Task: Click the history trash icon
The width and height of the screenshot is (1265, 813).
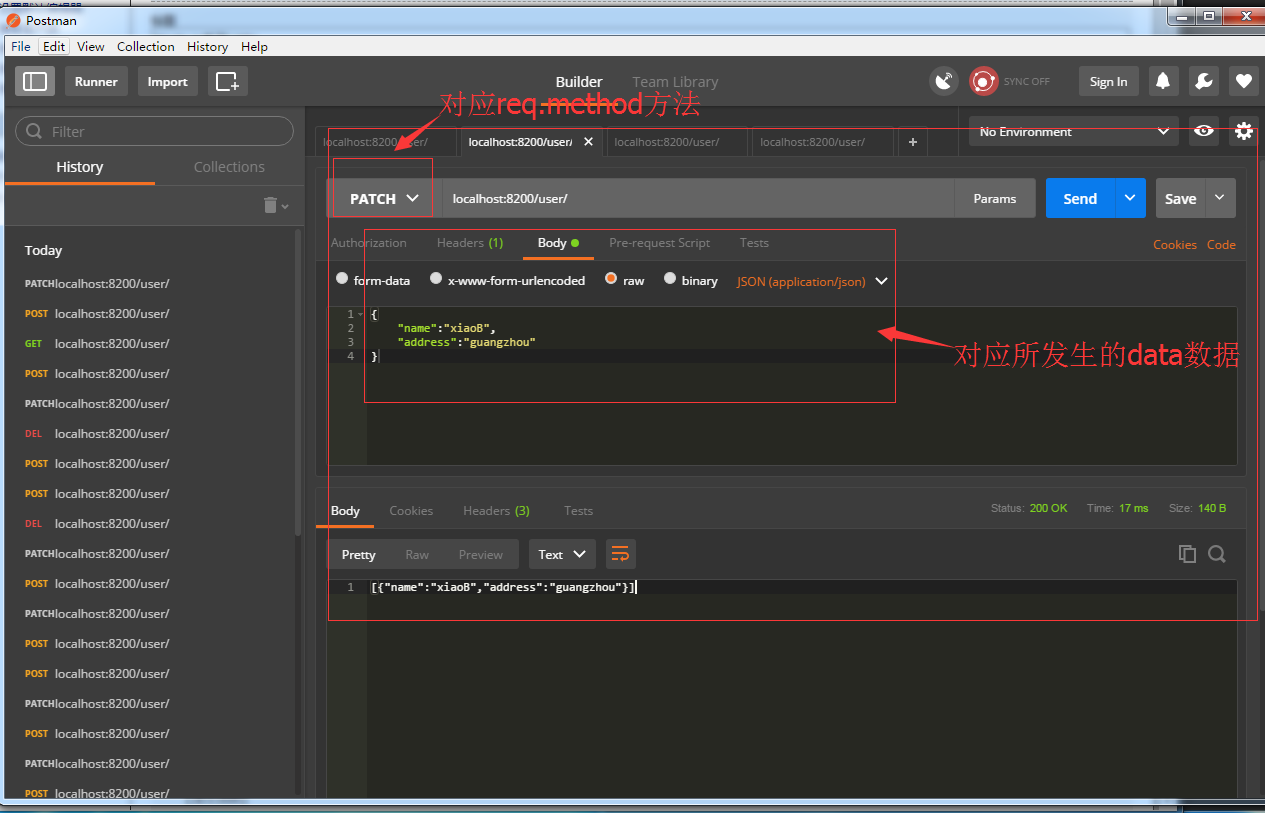Action: (270, 205)
